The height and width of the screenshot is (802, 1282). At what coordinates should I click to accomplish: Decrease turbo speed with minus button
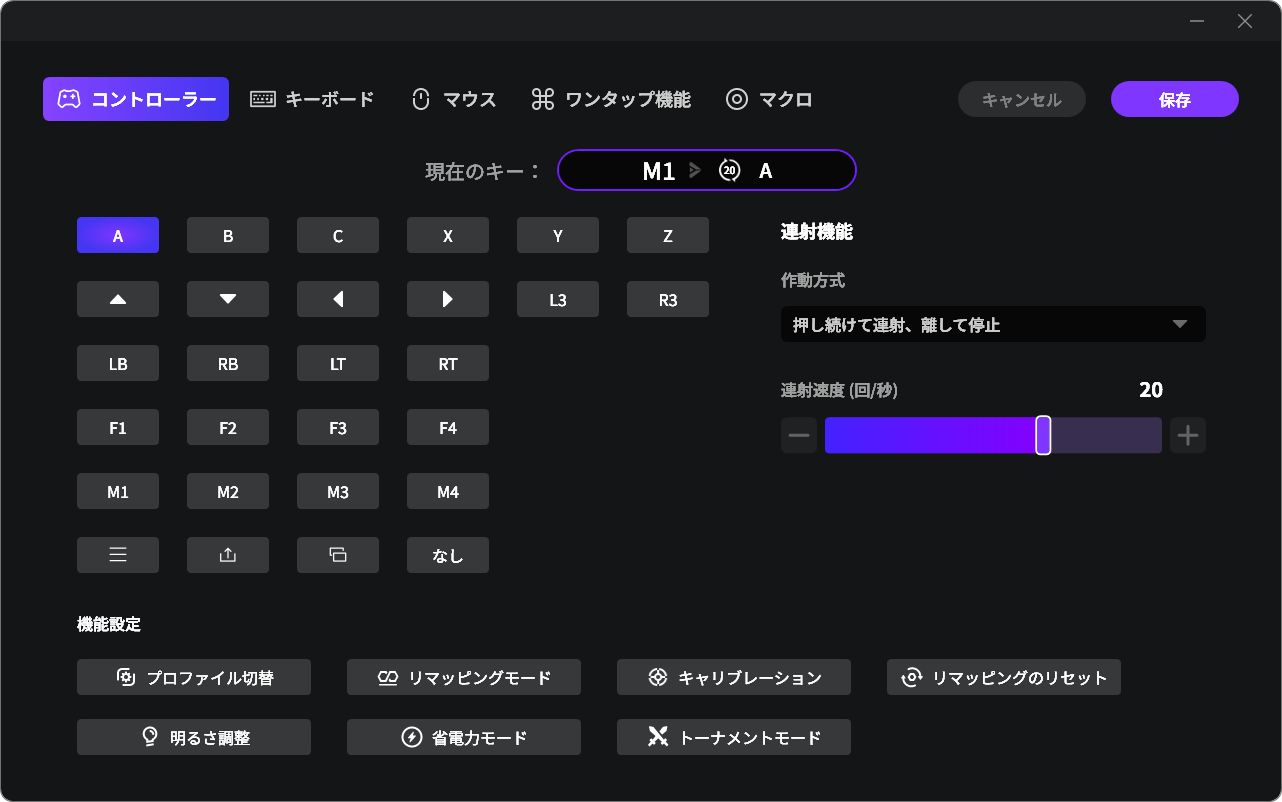(x=799, y=436)
